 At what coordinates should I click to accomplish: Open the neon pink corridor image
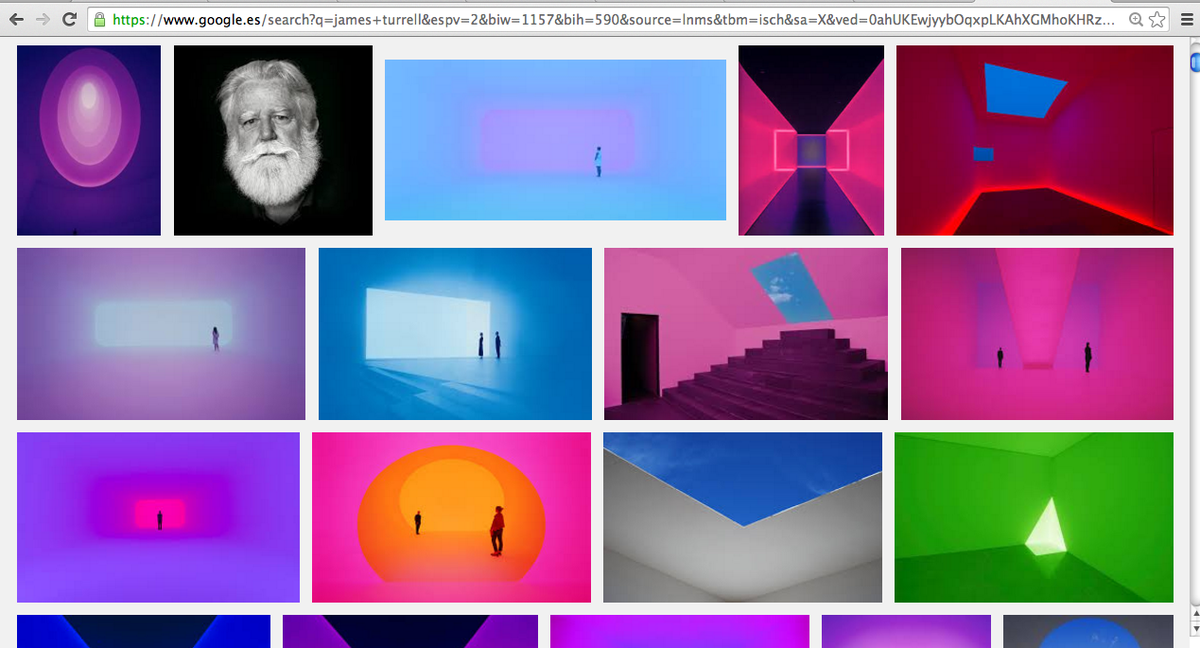pos(811,140)
